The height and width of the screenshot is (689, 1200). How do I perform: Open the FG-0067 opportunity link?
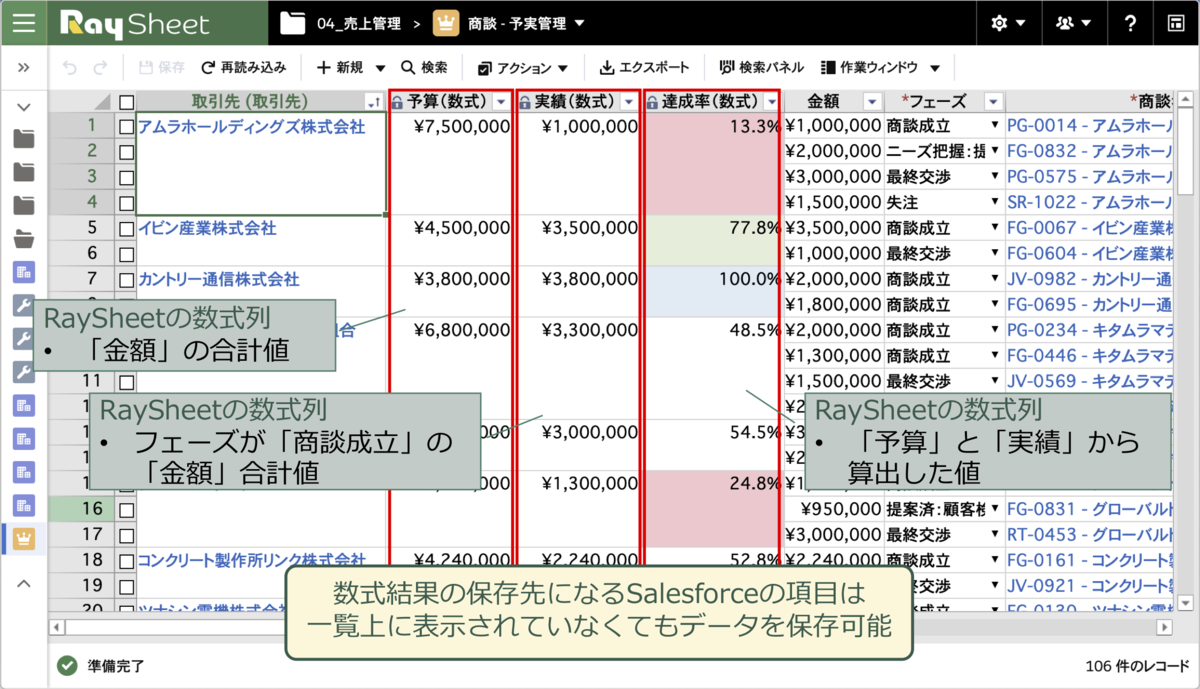(1090, 229)
